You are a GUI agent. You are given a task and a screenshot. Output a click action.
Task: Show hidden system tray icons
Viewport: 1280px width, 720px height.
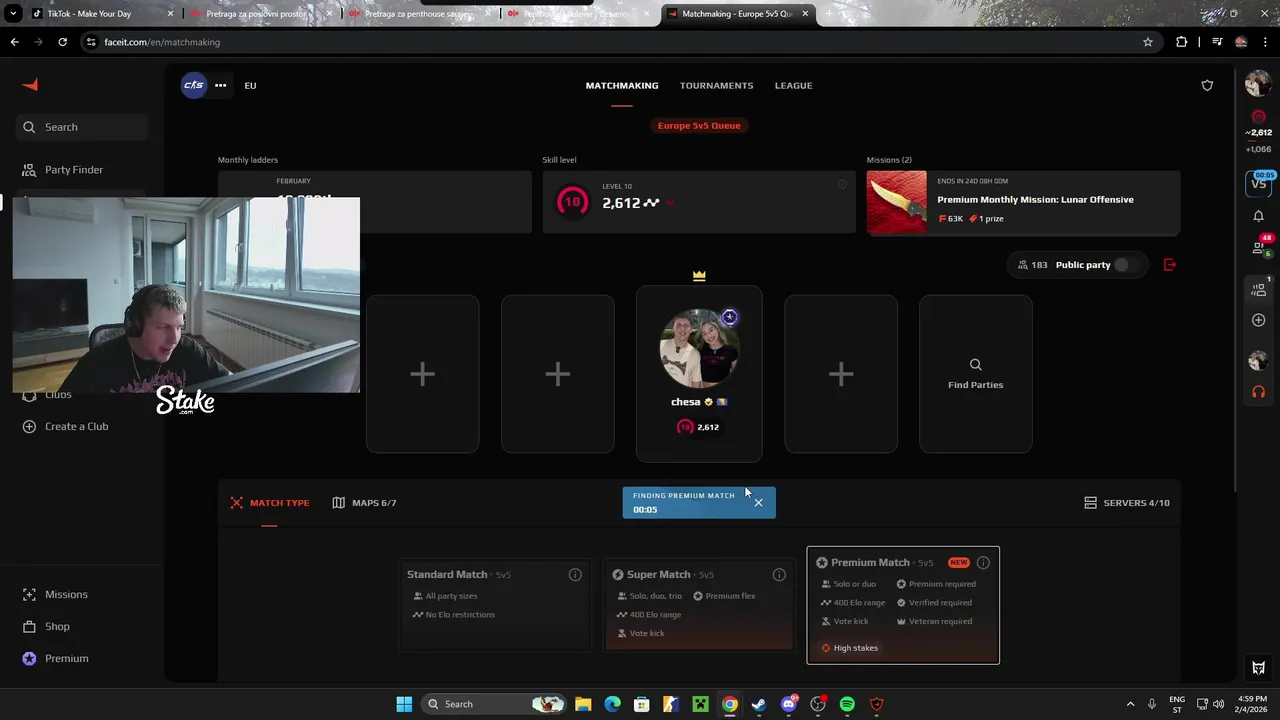click(1130, 704)
